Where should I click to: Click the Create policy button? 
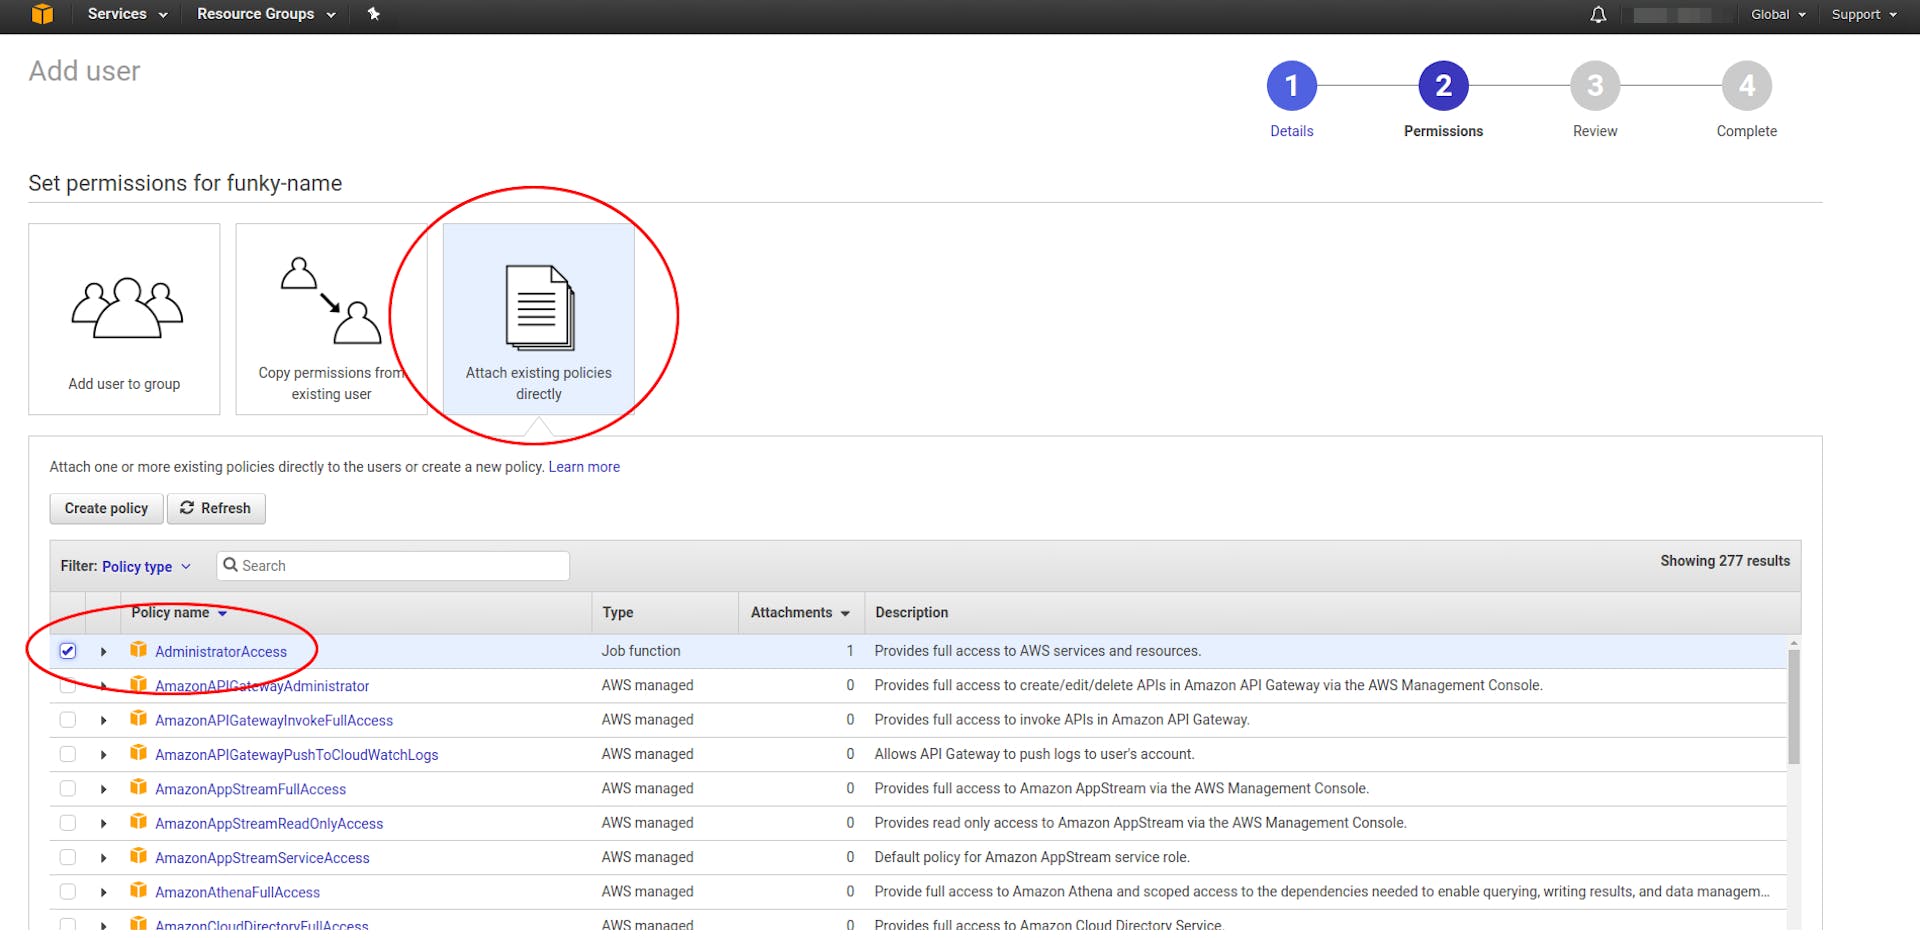click(x=106, y=509)
